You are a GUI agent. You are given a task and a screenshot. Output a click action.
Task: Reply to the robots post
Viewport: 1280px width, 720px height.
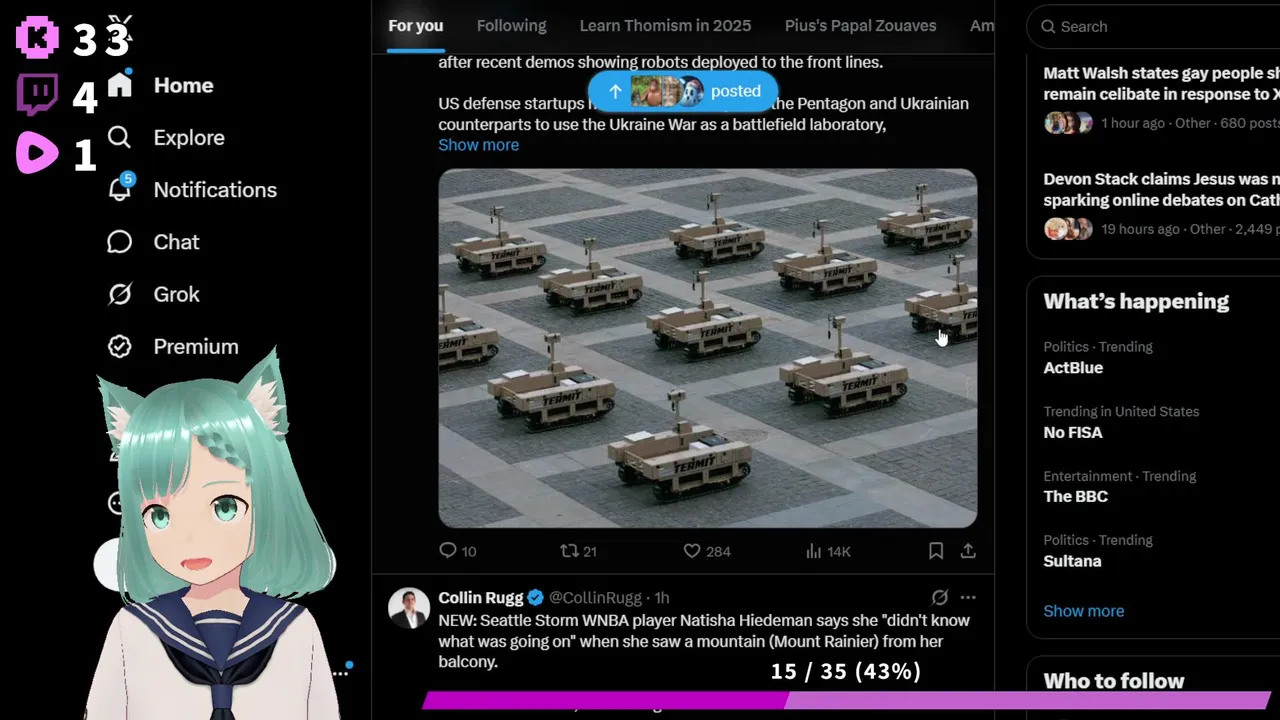[x=458, y=551]
